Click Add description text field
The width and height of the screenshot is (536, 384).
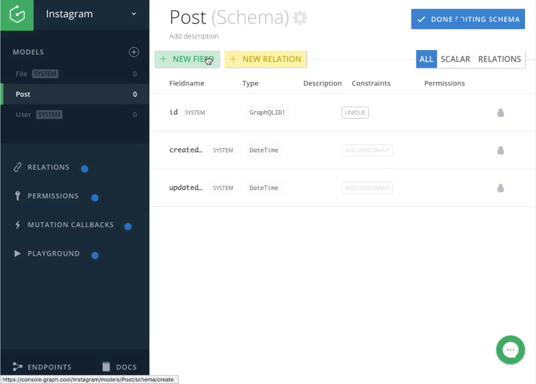[x=193, y=36]
